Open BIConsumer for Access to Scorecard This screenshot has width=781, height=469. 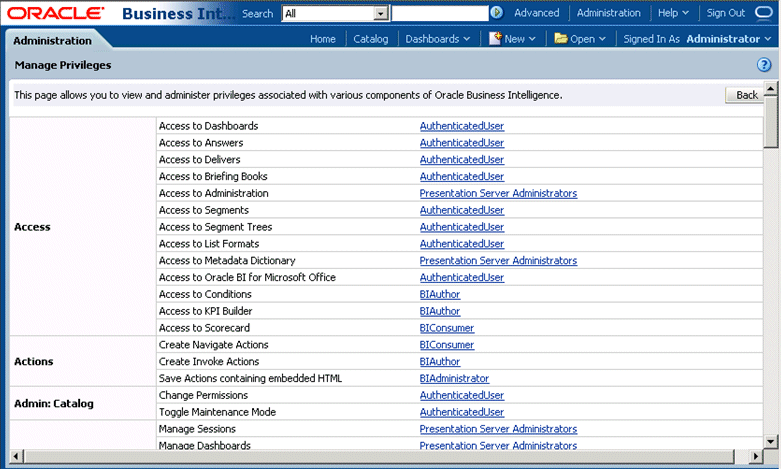tap(447, 328)
